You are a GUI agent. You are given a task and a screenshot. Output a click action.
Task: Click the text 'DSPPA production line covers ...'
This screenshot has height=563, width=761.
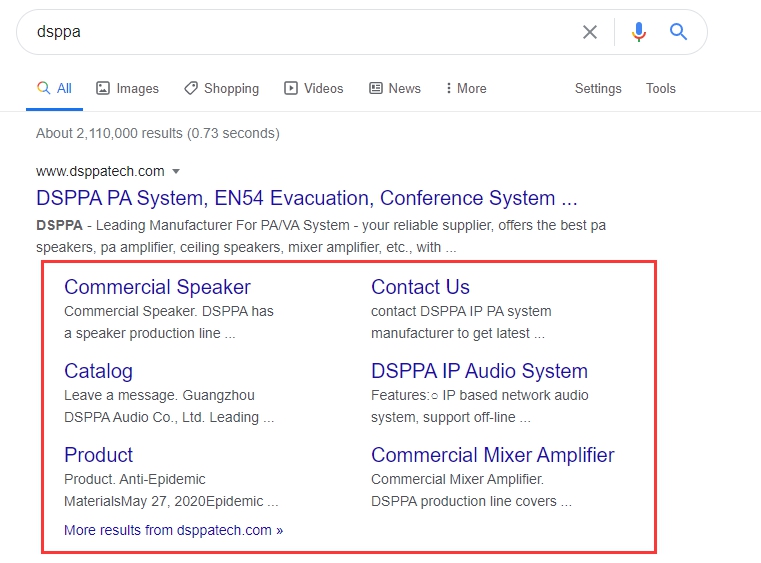coord(471,501)
